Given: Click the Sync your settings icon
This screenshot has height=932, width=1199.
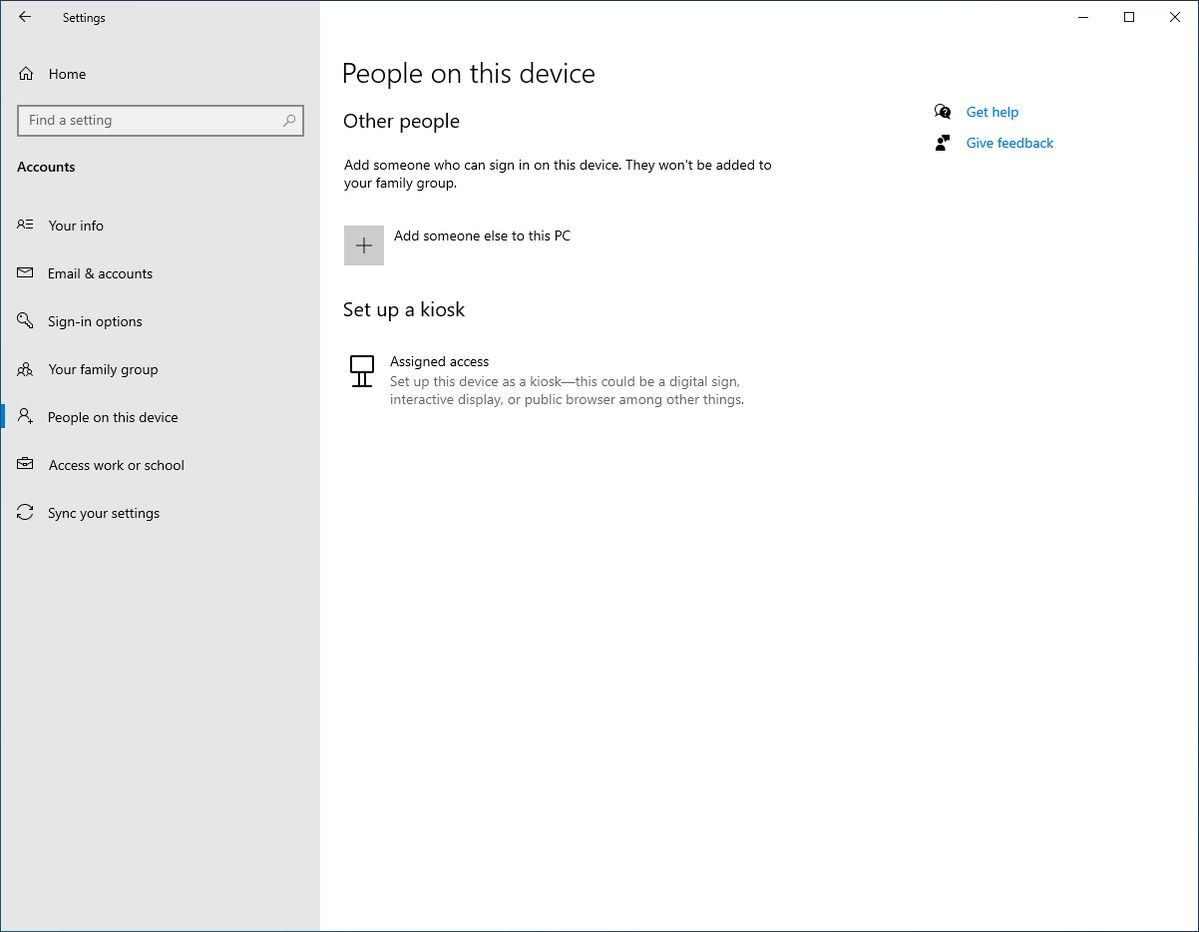Looking at the screenshot, I should (25, 512).
